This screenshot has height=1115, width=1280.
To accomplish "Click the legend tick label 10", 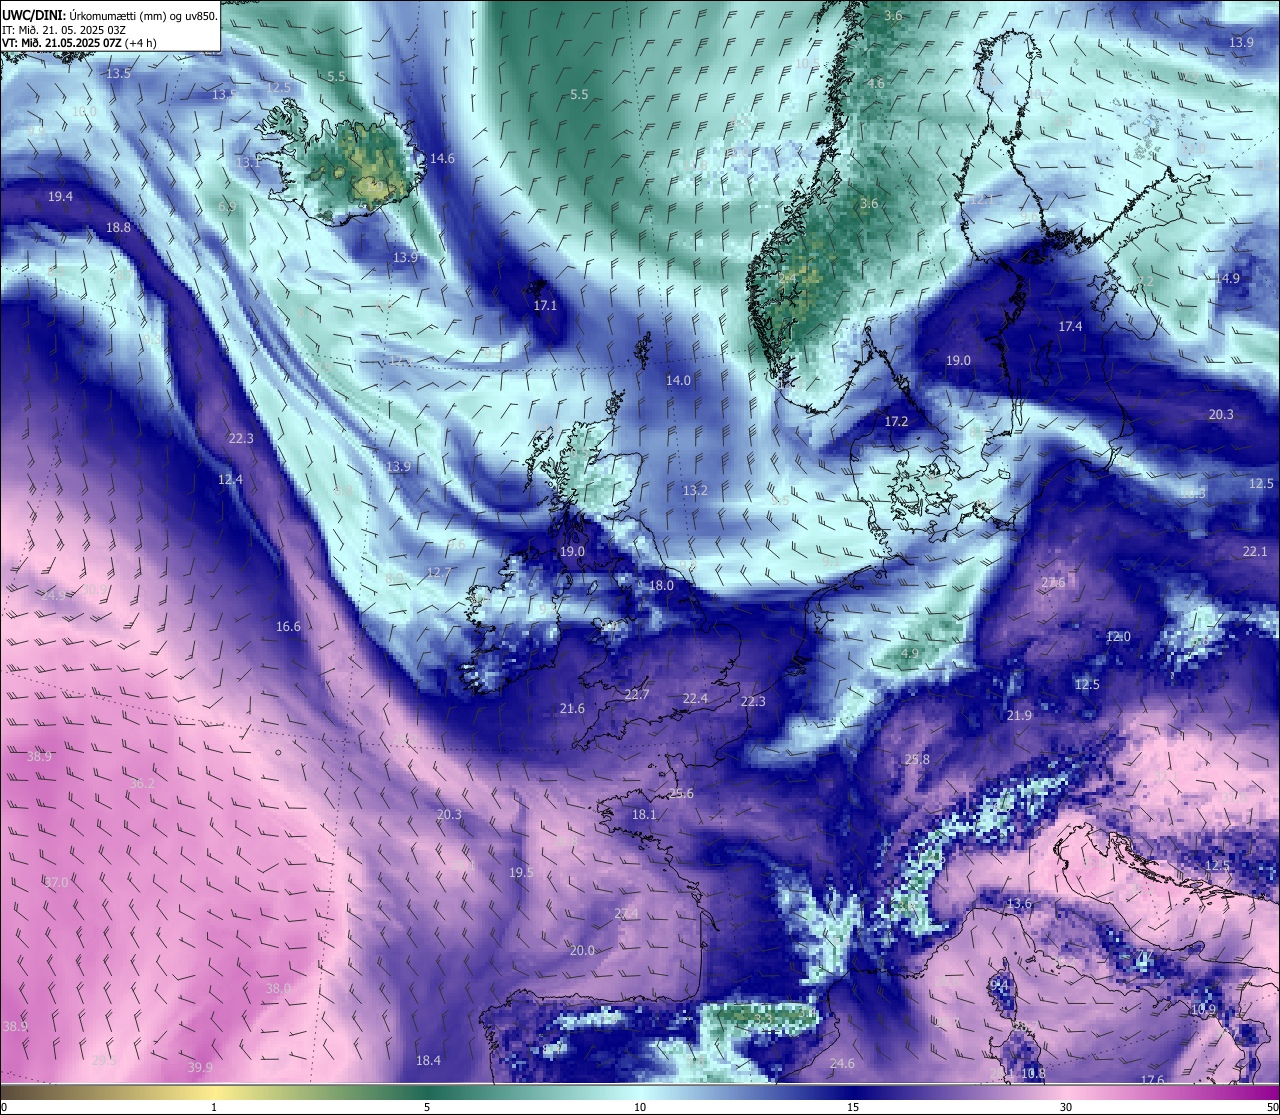I will pos(640,1107).
